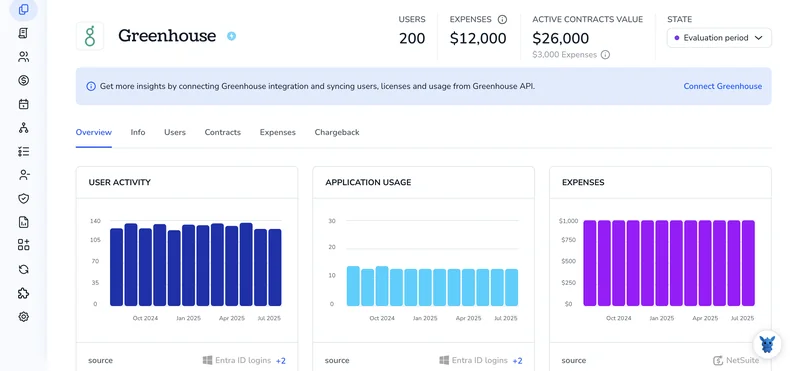The image size is (800, 371).
Task: Open the Chargeback tab
Action: 337,132
